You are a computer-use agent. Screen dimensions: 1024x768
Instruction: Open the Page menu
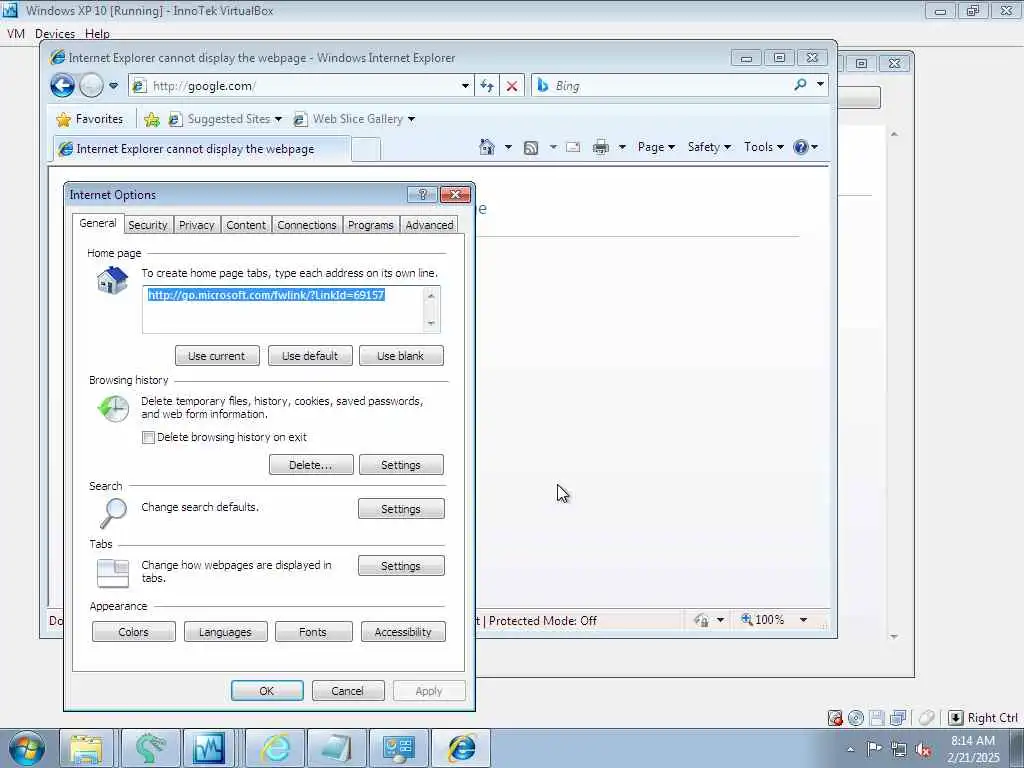click(x=656, y=147)
